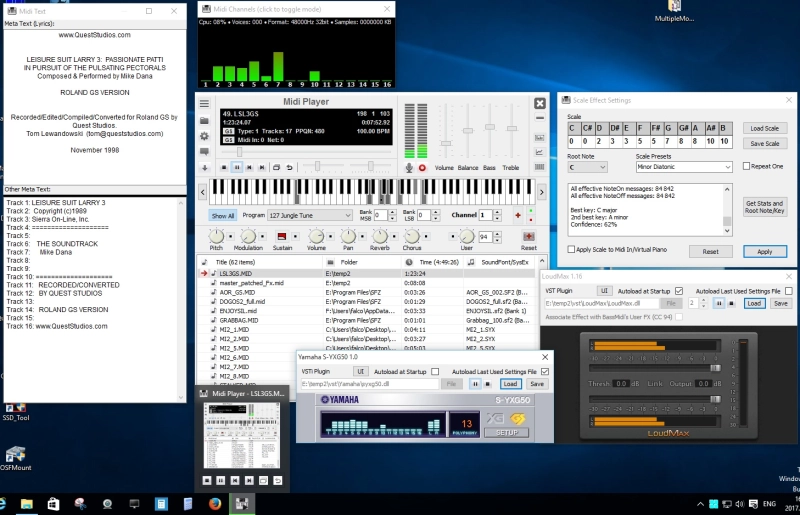Toggle Yamaha S-YXG50 Autoload at Startup
800x515 pixels.
coord(435,372)
